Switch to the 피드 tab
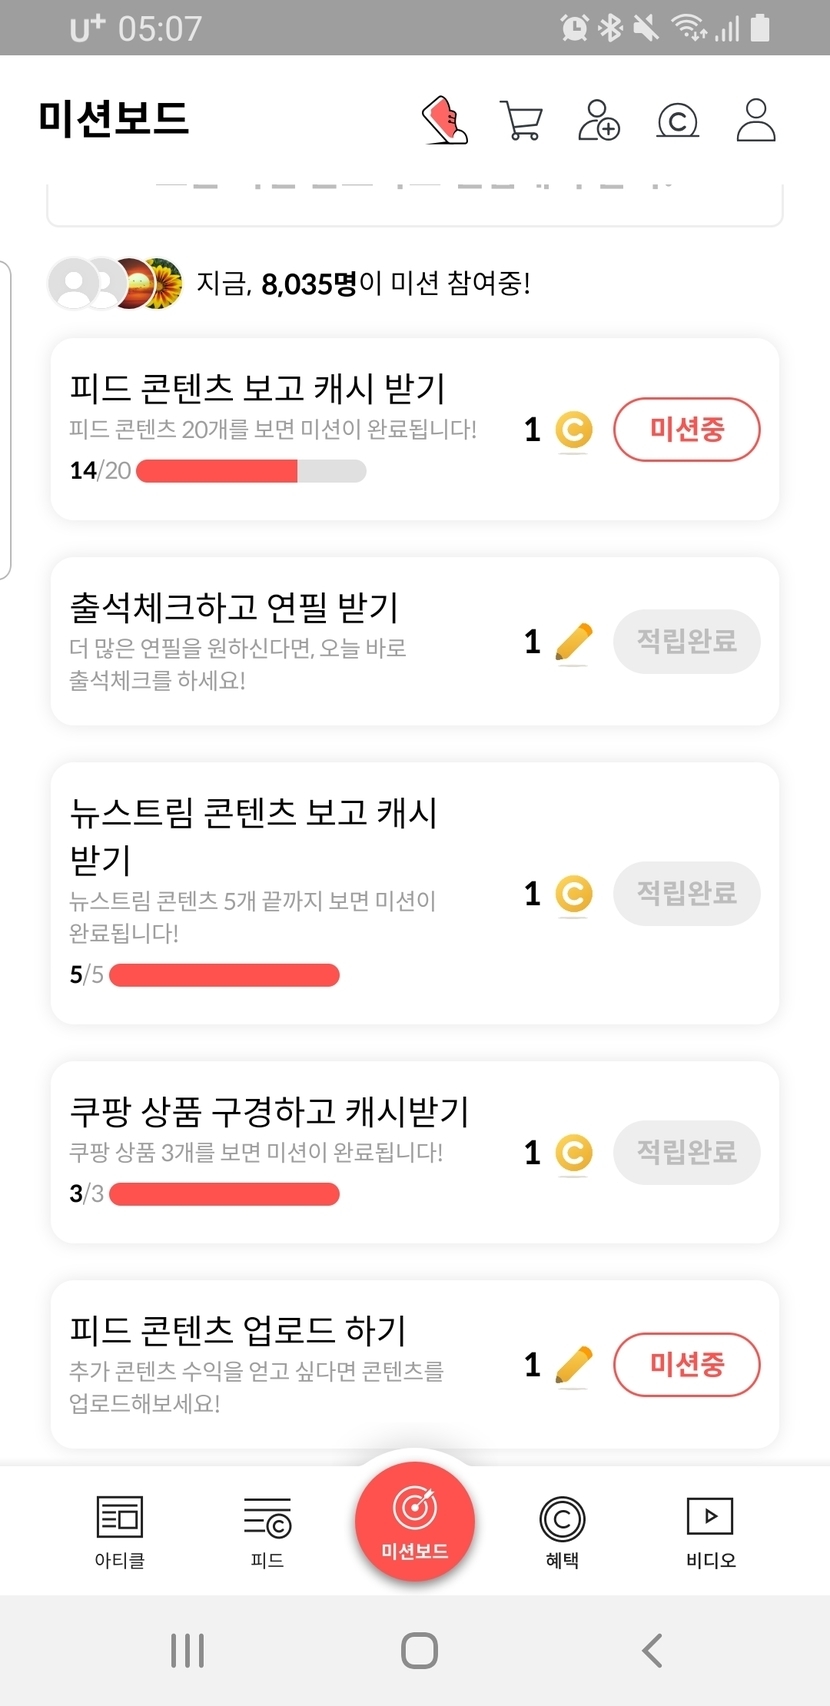 (x=267, y=1530)
